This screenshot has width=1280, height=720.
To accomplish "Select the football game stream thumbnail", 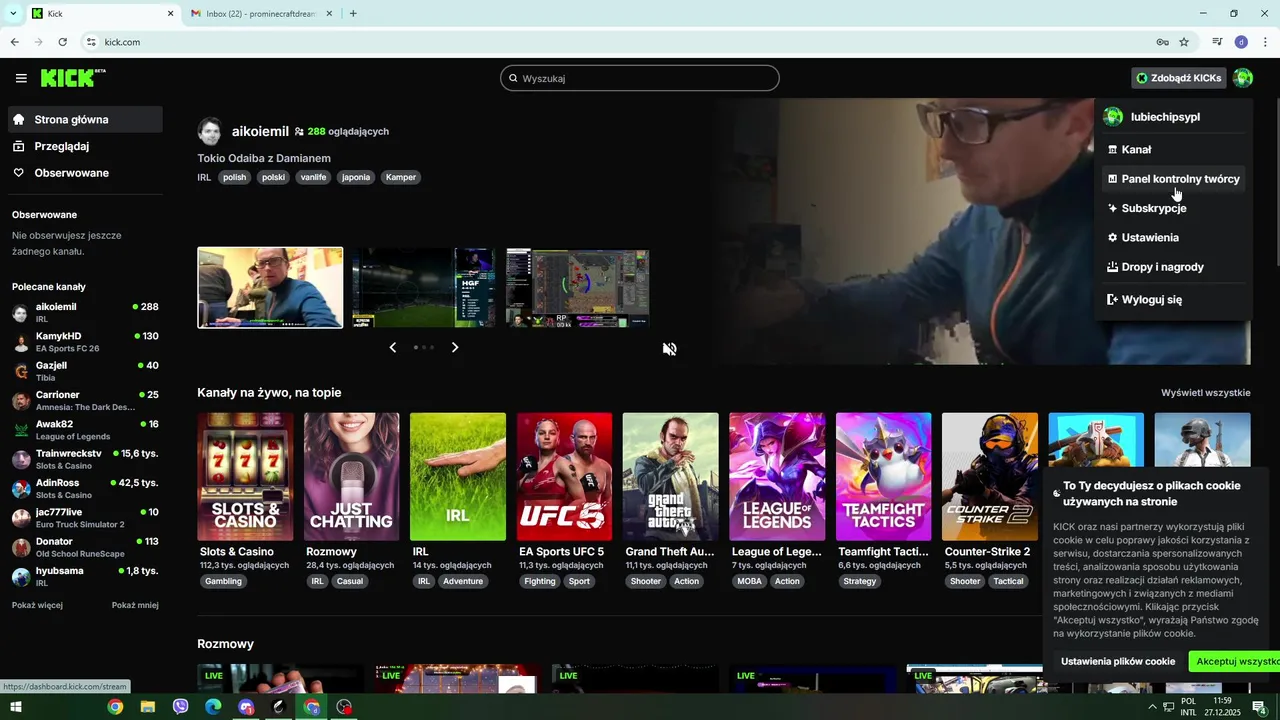I will click(x=424, y=288).
